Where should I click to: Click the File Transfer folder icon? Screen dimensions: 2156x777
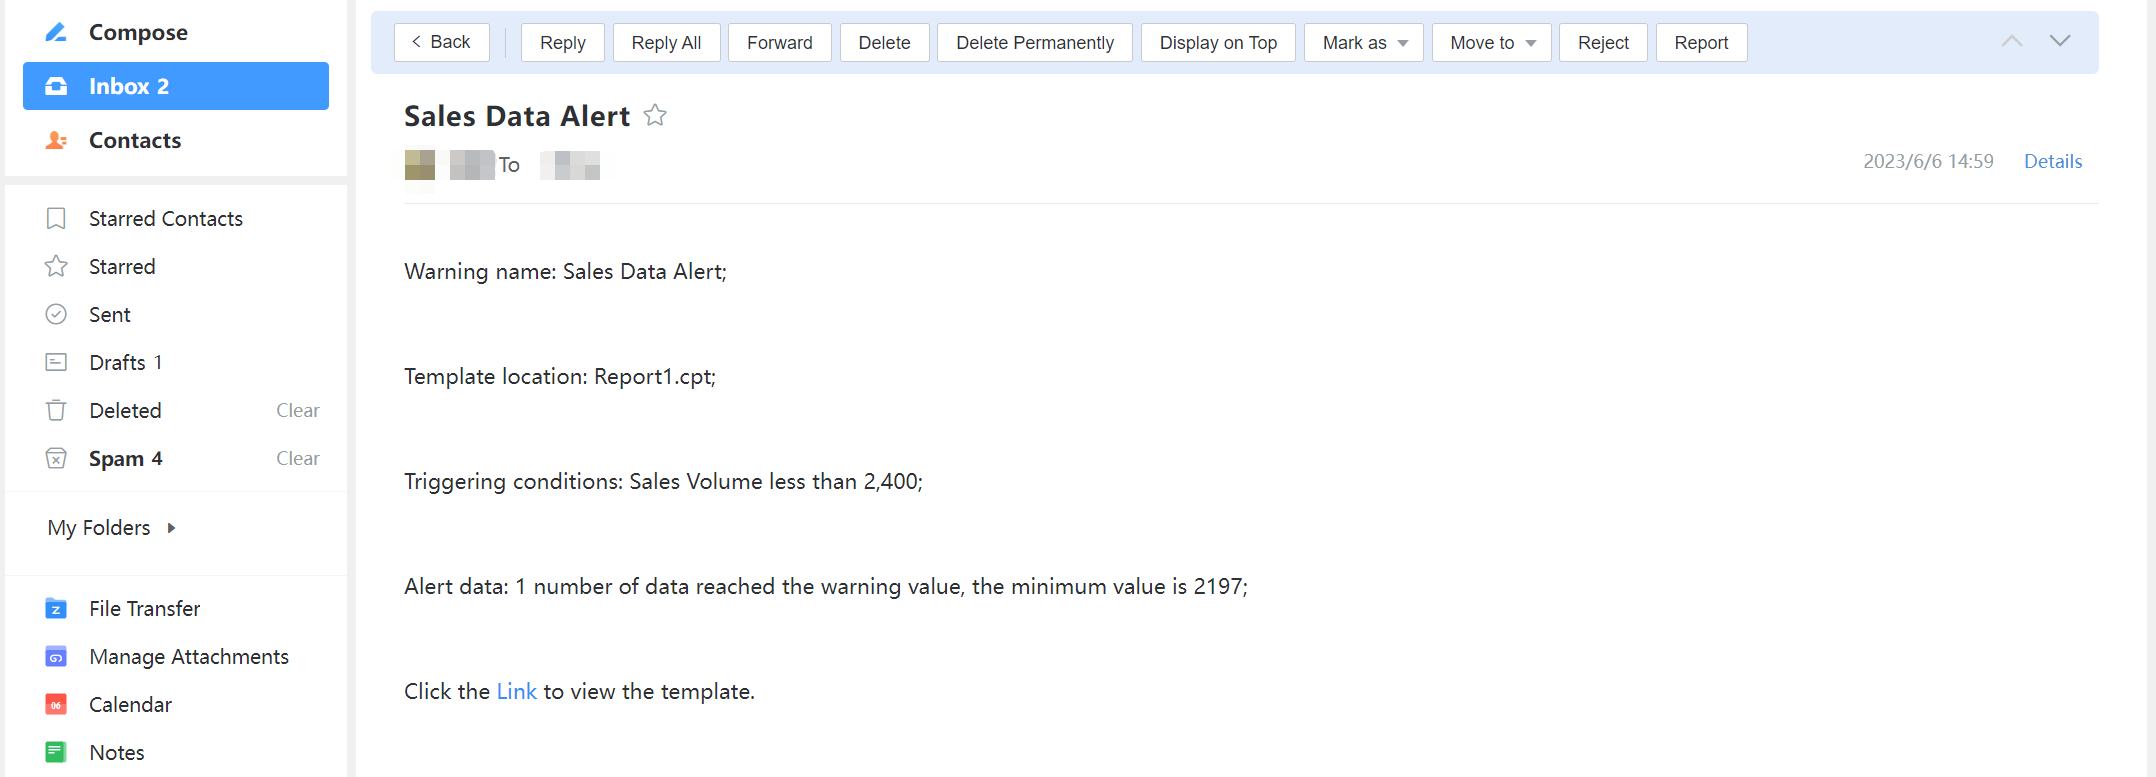coord(56,608)
